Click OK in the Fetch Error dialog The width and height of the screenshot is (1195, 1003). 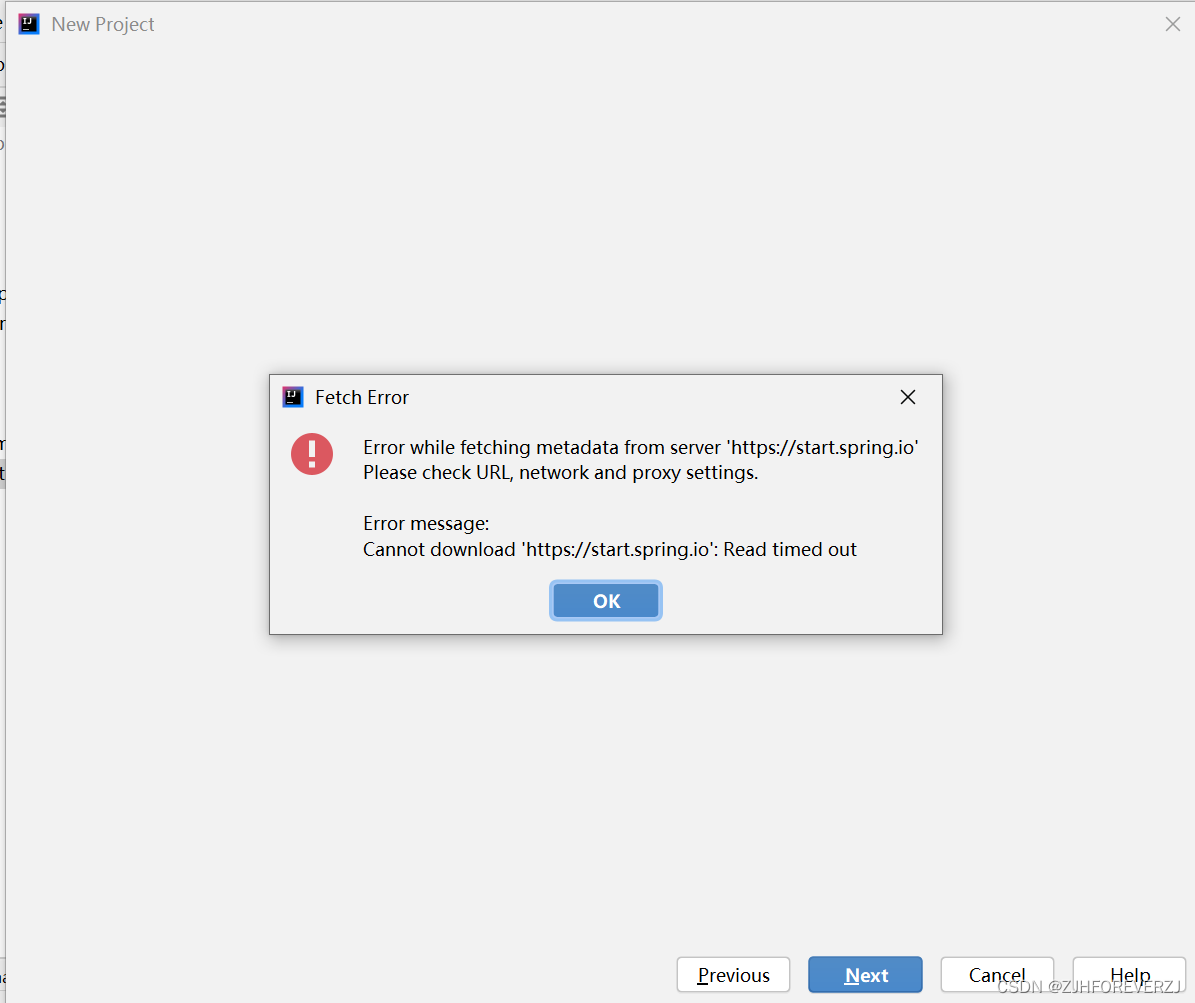click(x=606, y=601)
